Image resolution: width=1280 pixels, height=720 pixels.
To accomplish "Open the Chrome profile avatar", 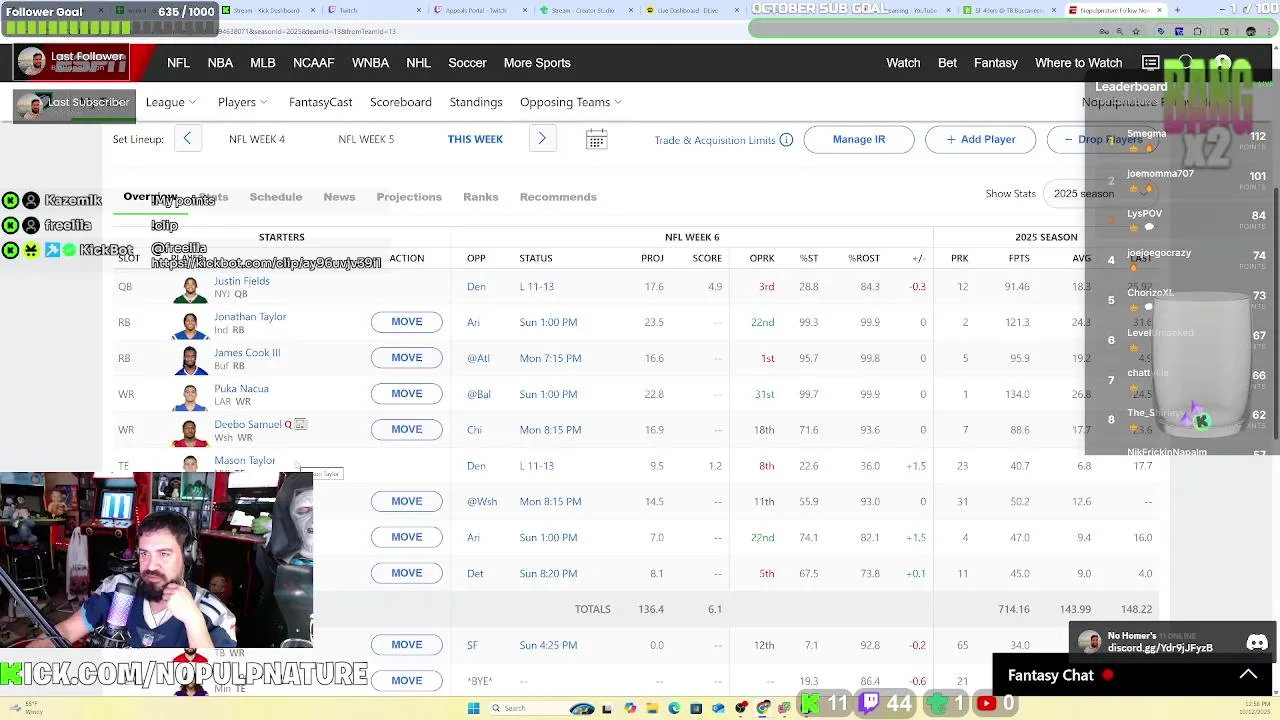I will [1250, 31].
